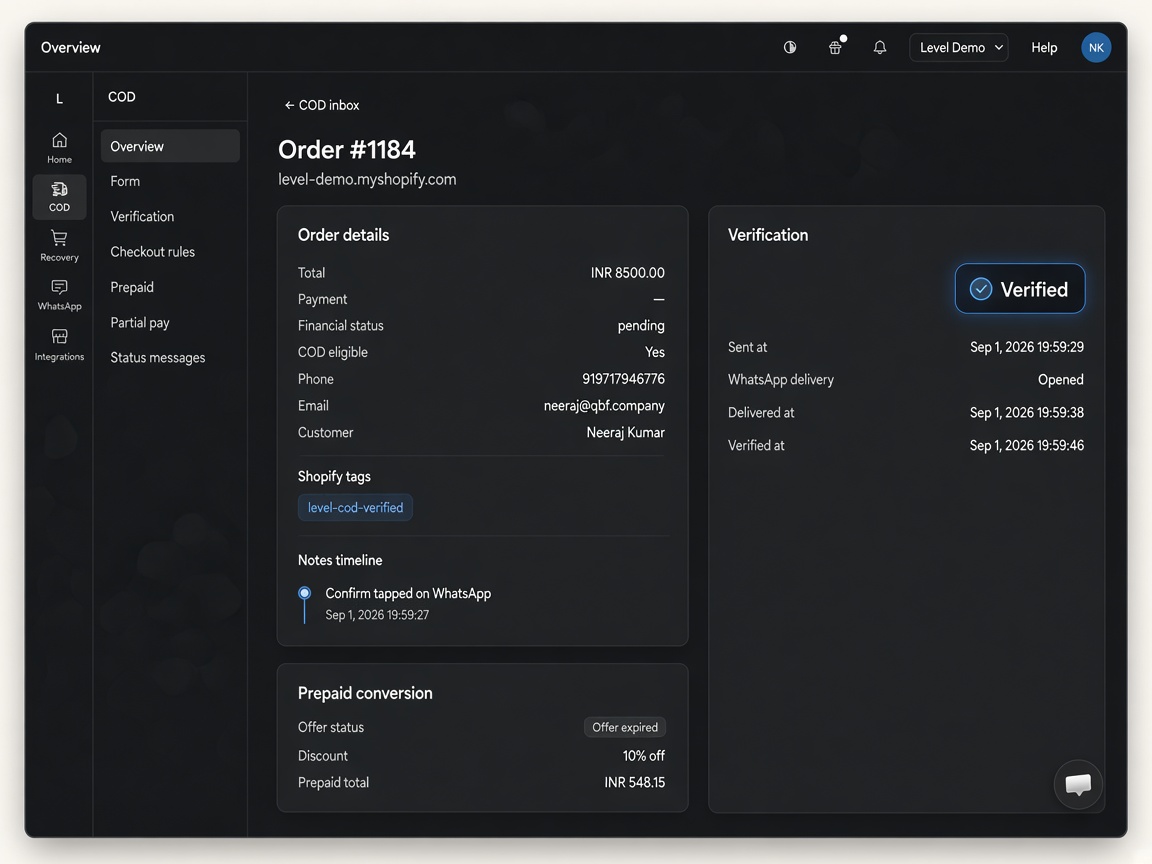The height and width of the screenshot is (864, 1152).
Task: Click the timeline marker for Confirm tapped
Action: pos(304,593)
